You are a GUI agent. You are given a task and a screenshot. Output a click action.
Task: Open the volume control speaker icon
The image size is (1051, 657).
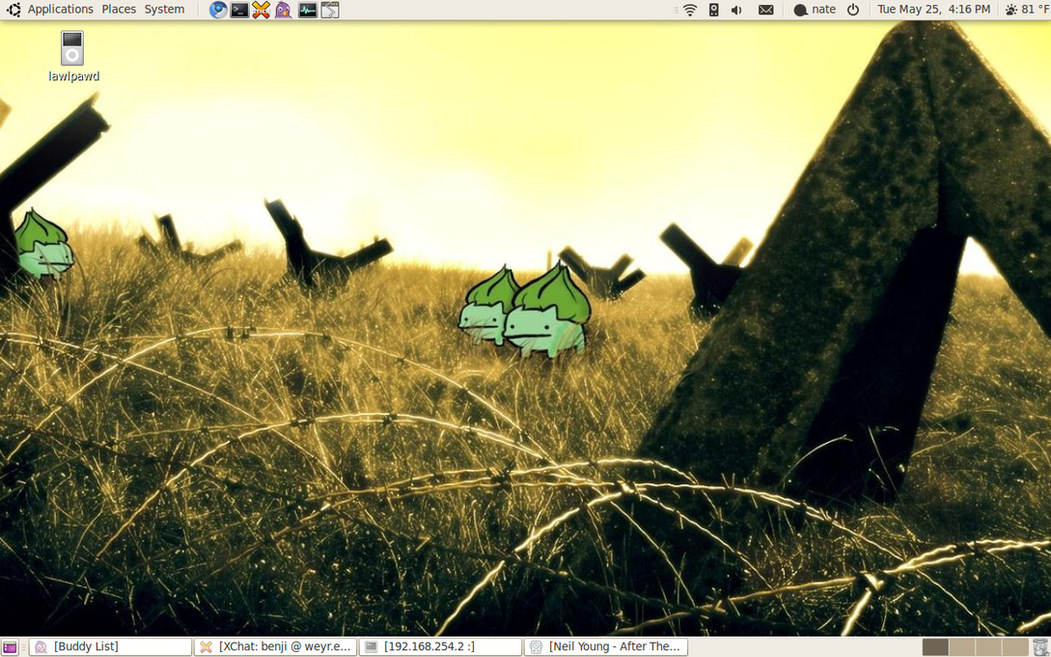737,10
